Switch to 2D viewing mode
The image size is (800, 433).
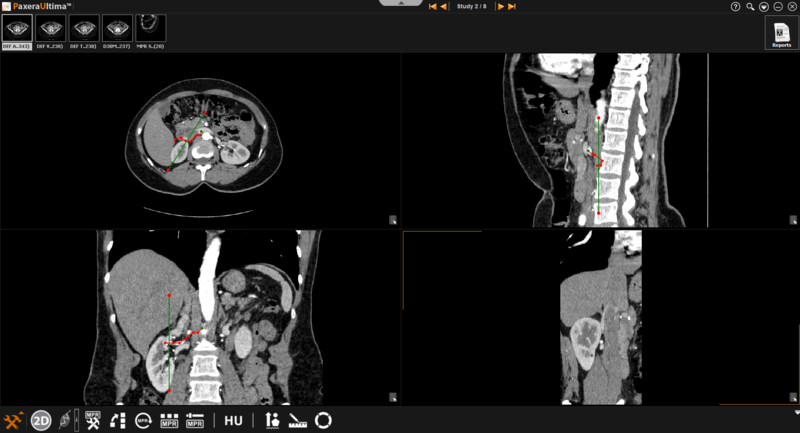point(41,420)
